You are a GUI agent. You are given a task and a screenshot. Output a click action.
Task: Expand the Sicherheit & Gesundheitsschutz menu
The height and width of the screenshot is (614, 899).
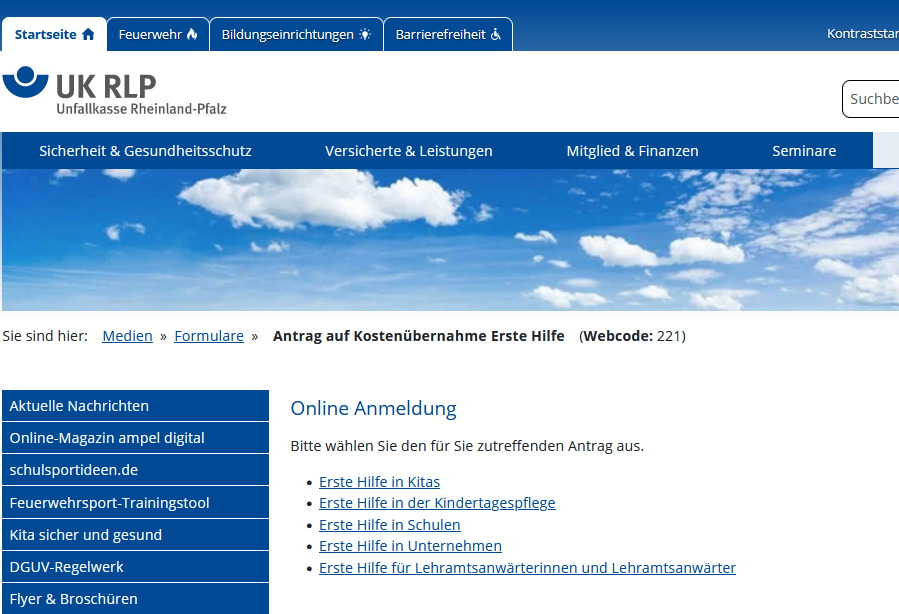pos(145,151)
